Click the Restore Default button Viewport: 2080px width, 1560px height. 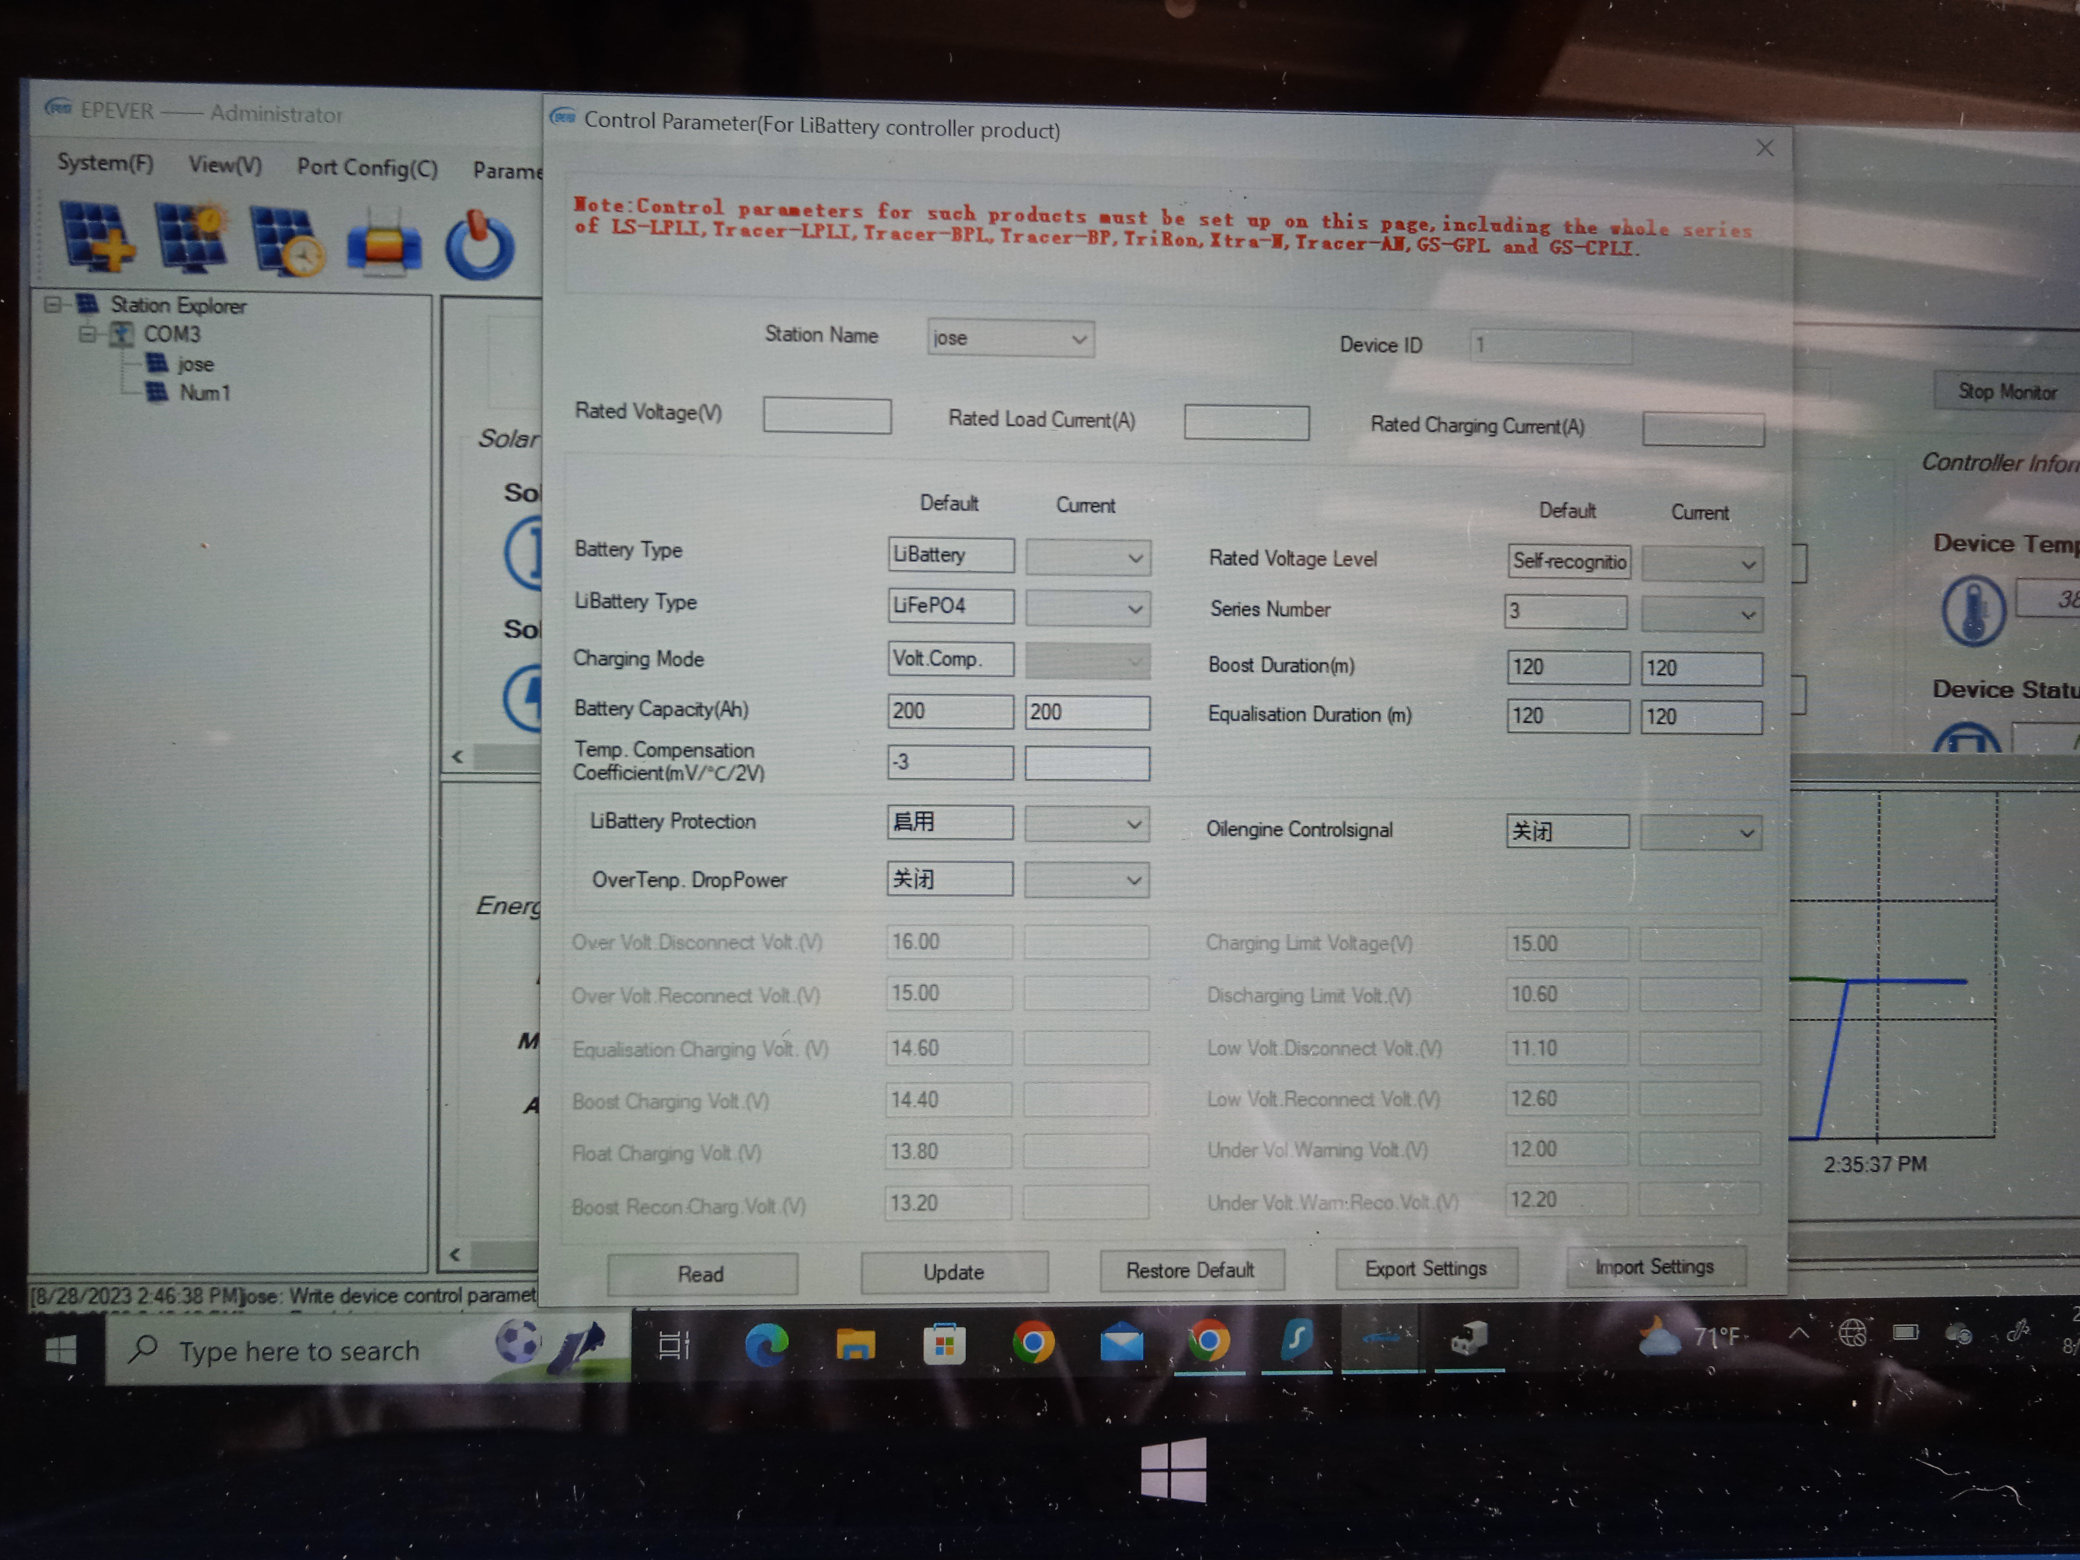(x=1189, y=1270)
